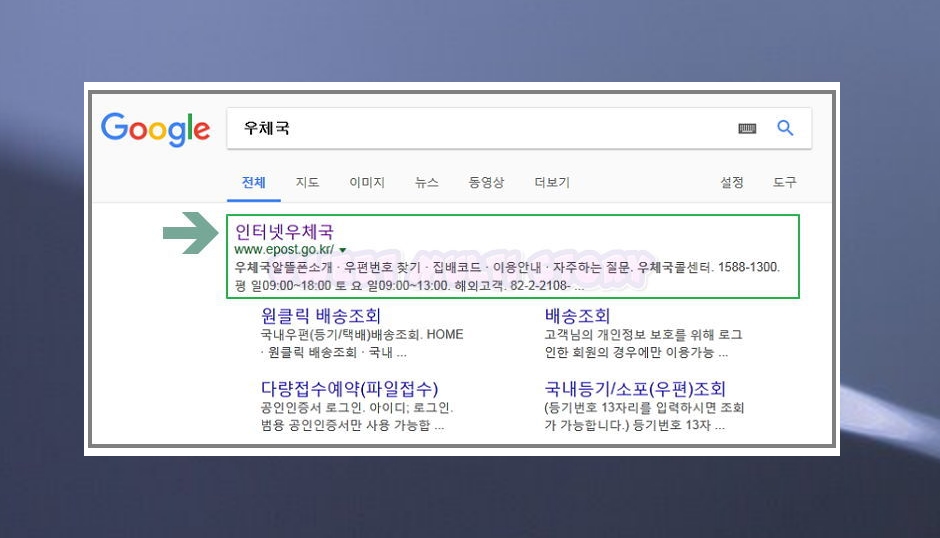Screen dimensions: 940x538
Task: Open the 인터넷우체국 result link
Action: point(284,232)
